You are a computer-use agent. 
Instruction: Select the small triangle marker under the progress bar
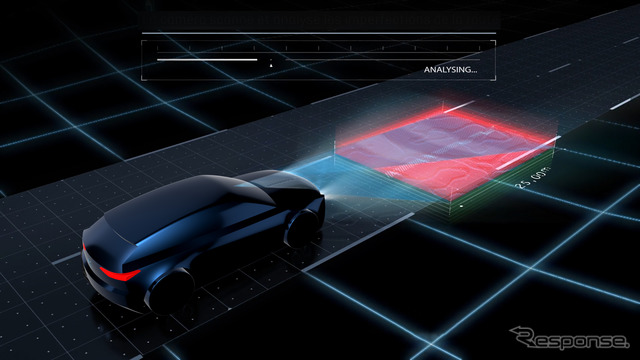click(271, 65)
